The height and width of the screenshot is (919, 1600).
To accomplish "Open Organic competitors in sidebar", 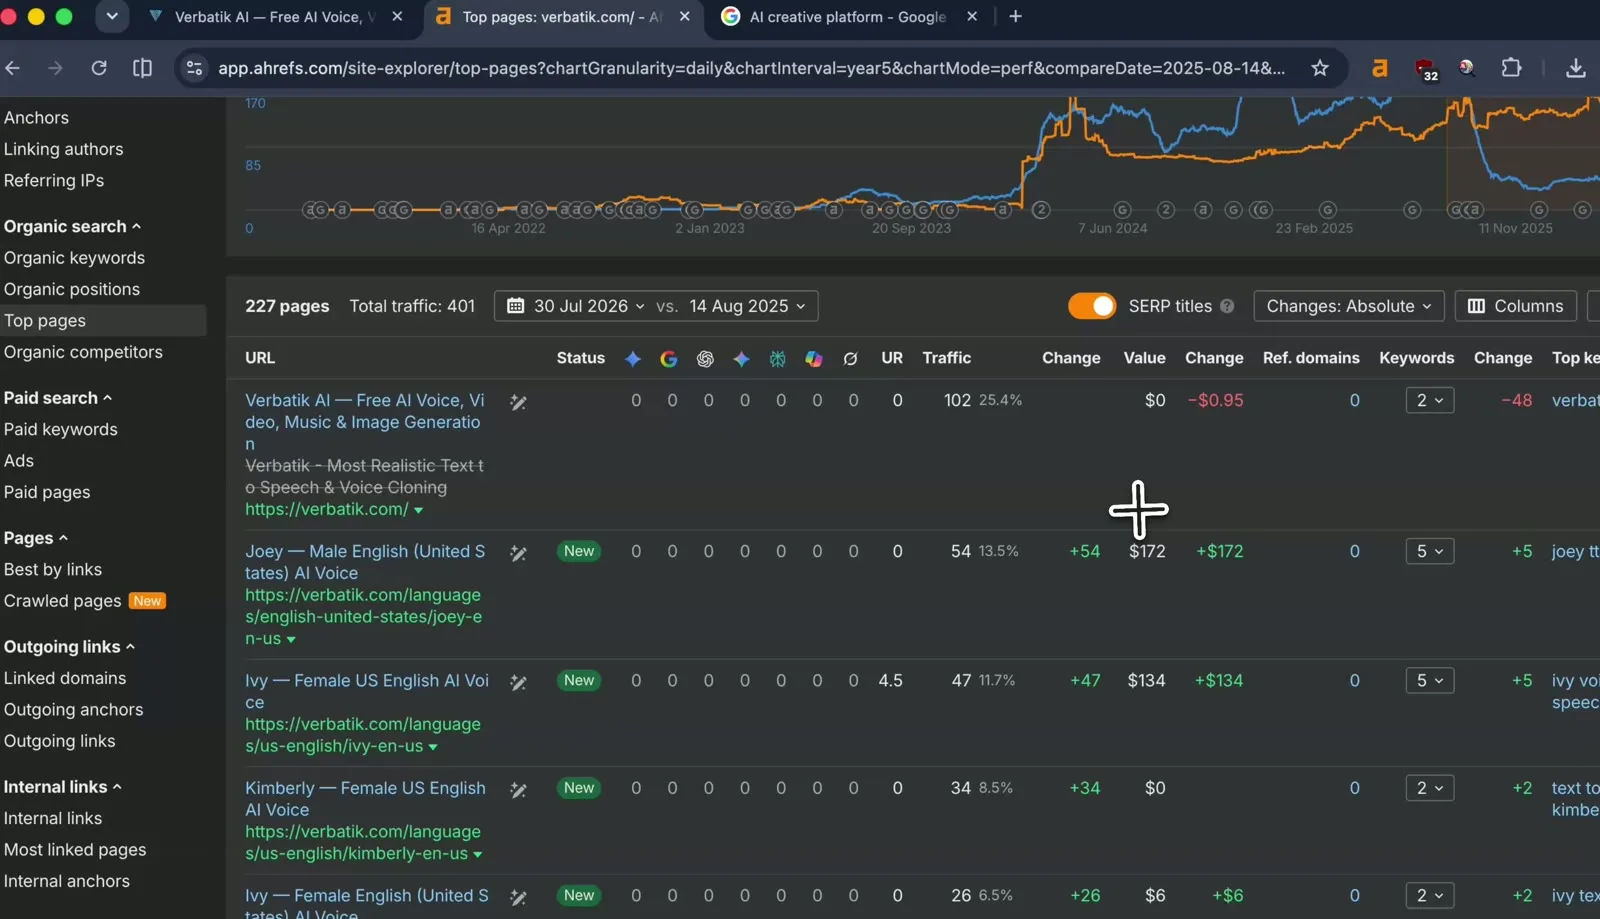I will (x=83, y=352).
